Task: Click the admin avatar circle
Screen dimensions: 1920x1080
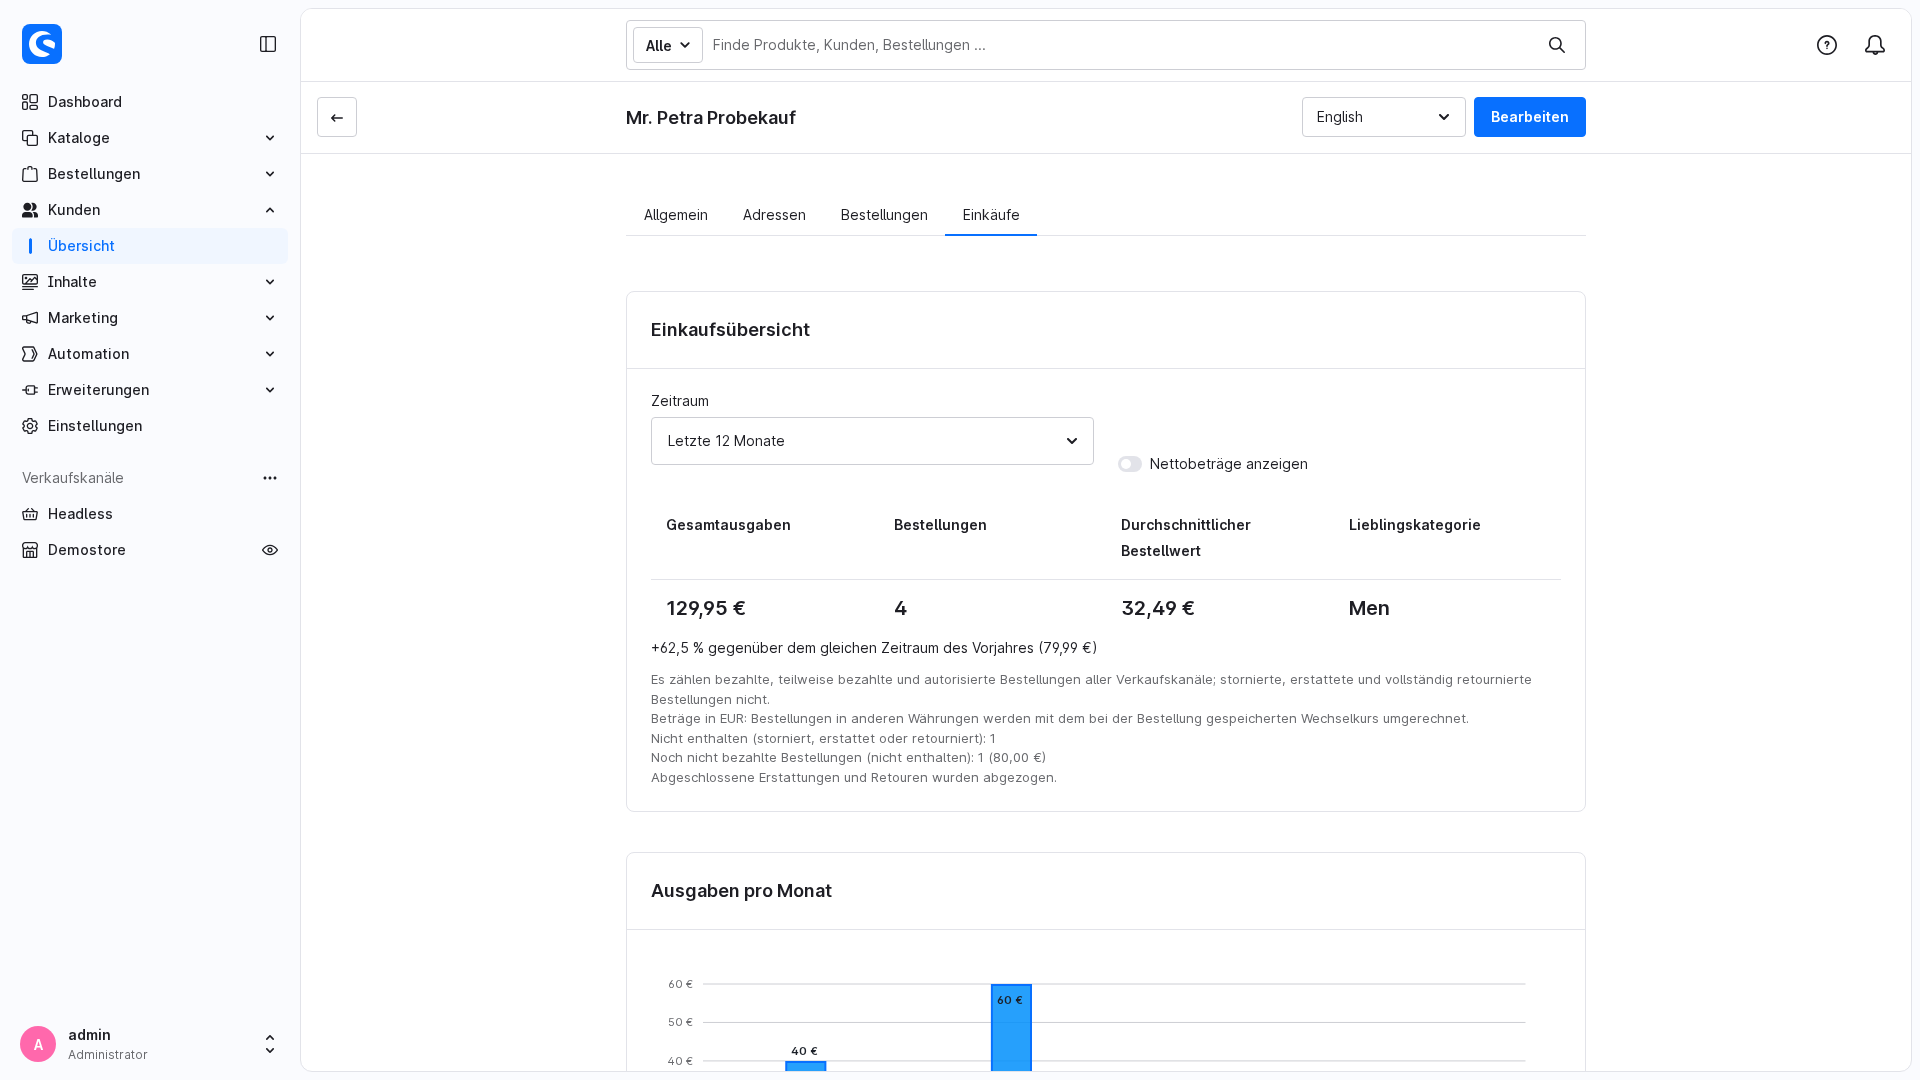Action: [38, 1044]
